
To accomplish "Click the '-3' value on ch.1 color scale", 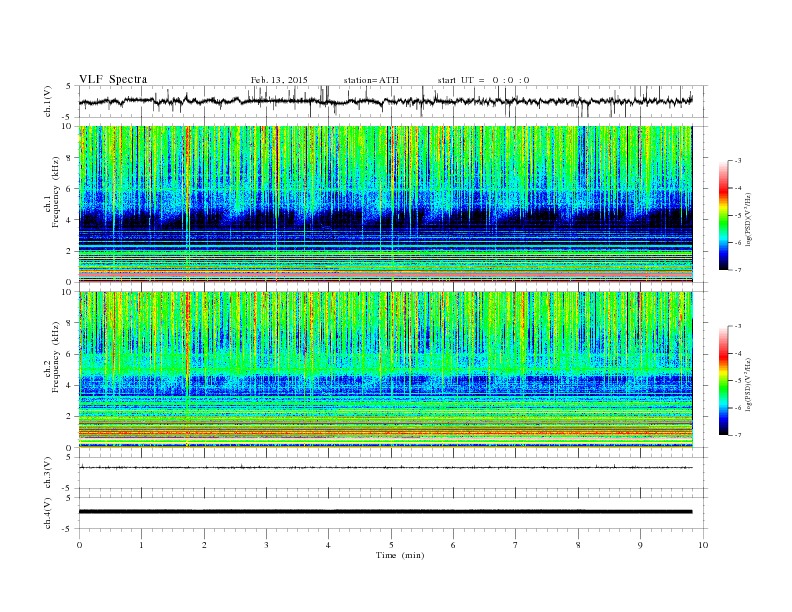I will 737,161.
